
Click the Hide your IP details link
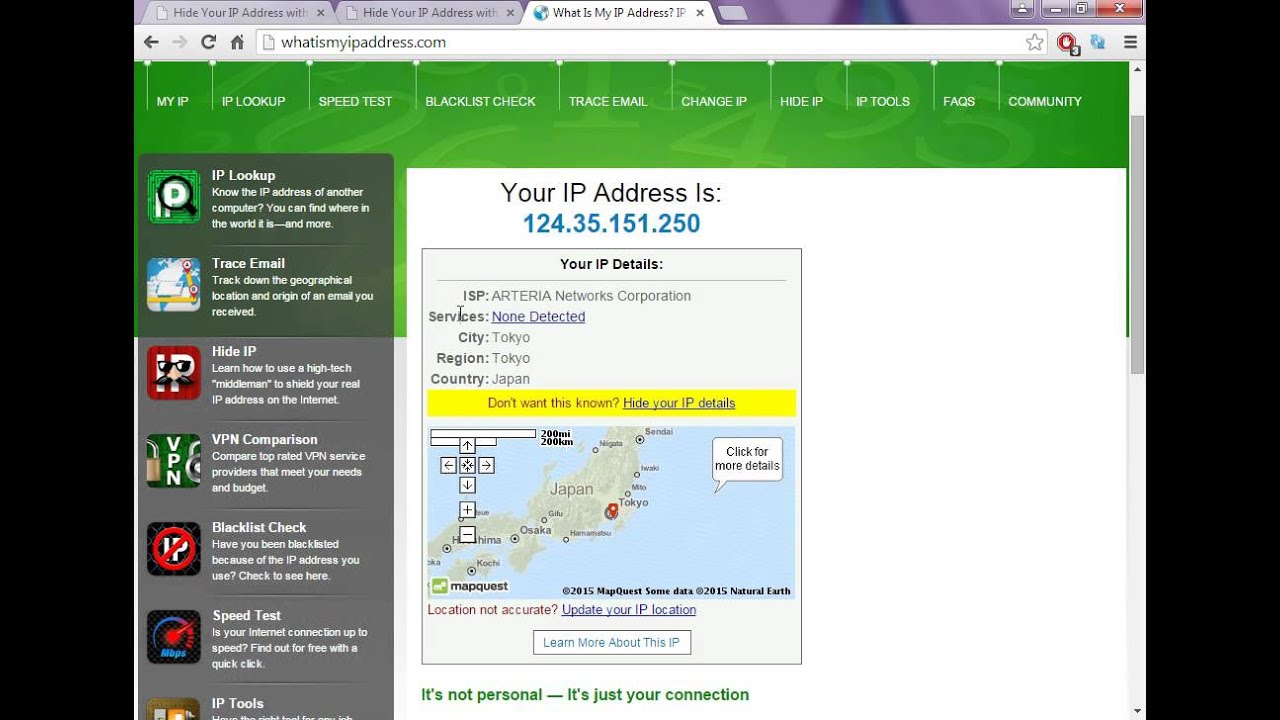(679, 403)
